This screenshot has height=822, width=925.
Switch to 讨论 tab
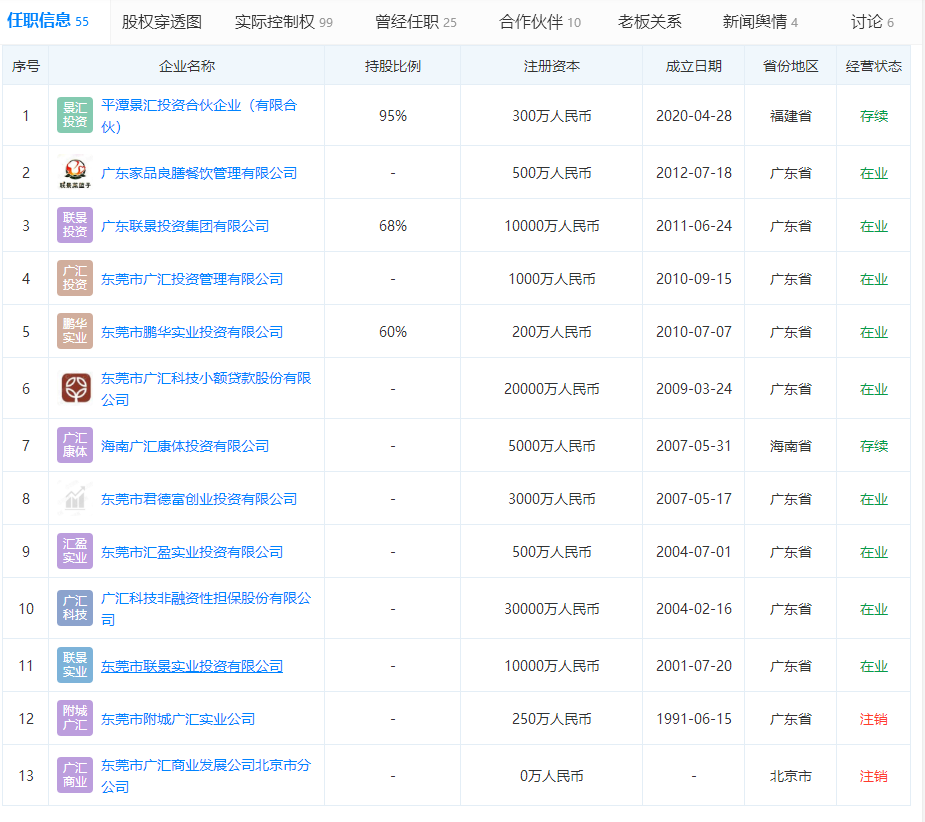click(872, 22)
